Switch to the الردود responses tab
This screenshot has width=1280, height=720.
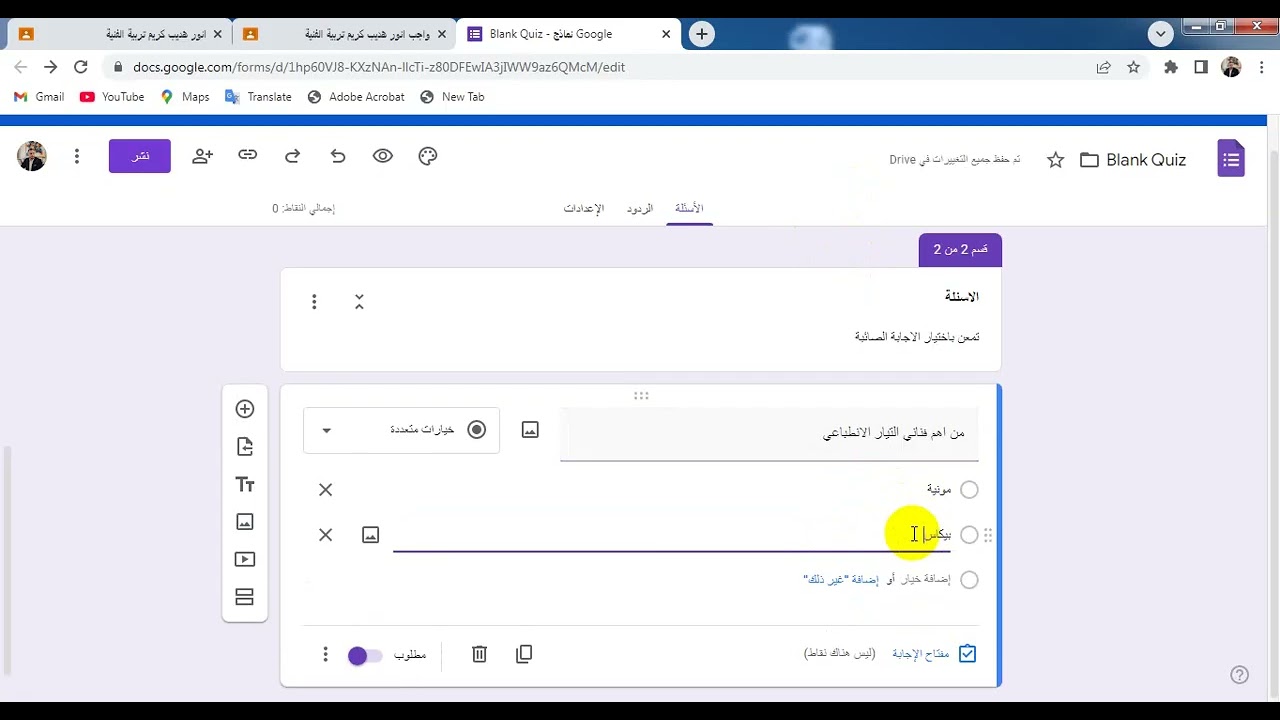pyautogui.click(x=640, y=208)
